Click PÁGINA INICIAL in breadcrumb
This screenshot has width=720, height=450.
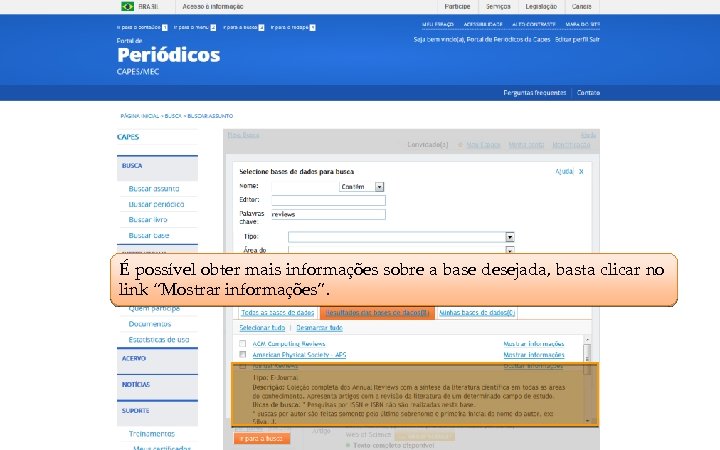(x=140, y=116)
